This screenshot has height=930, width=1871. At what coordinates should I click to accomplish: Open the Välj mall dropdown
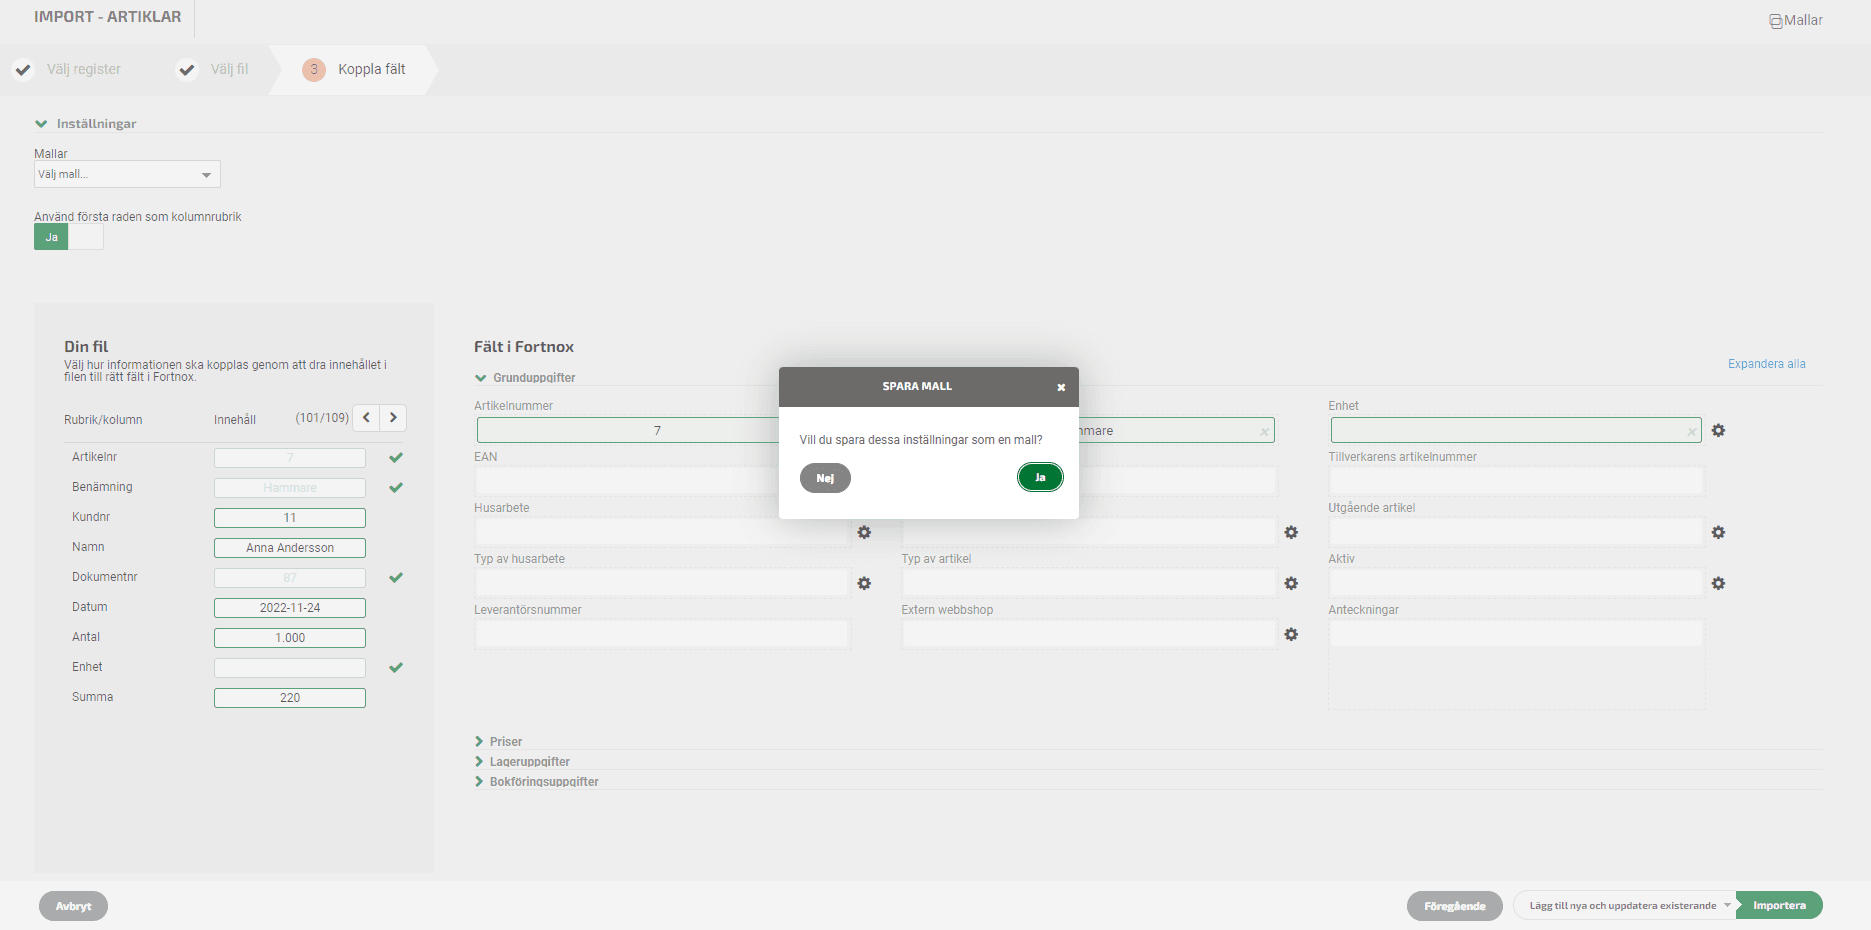point(127,174)
